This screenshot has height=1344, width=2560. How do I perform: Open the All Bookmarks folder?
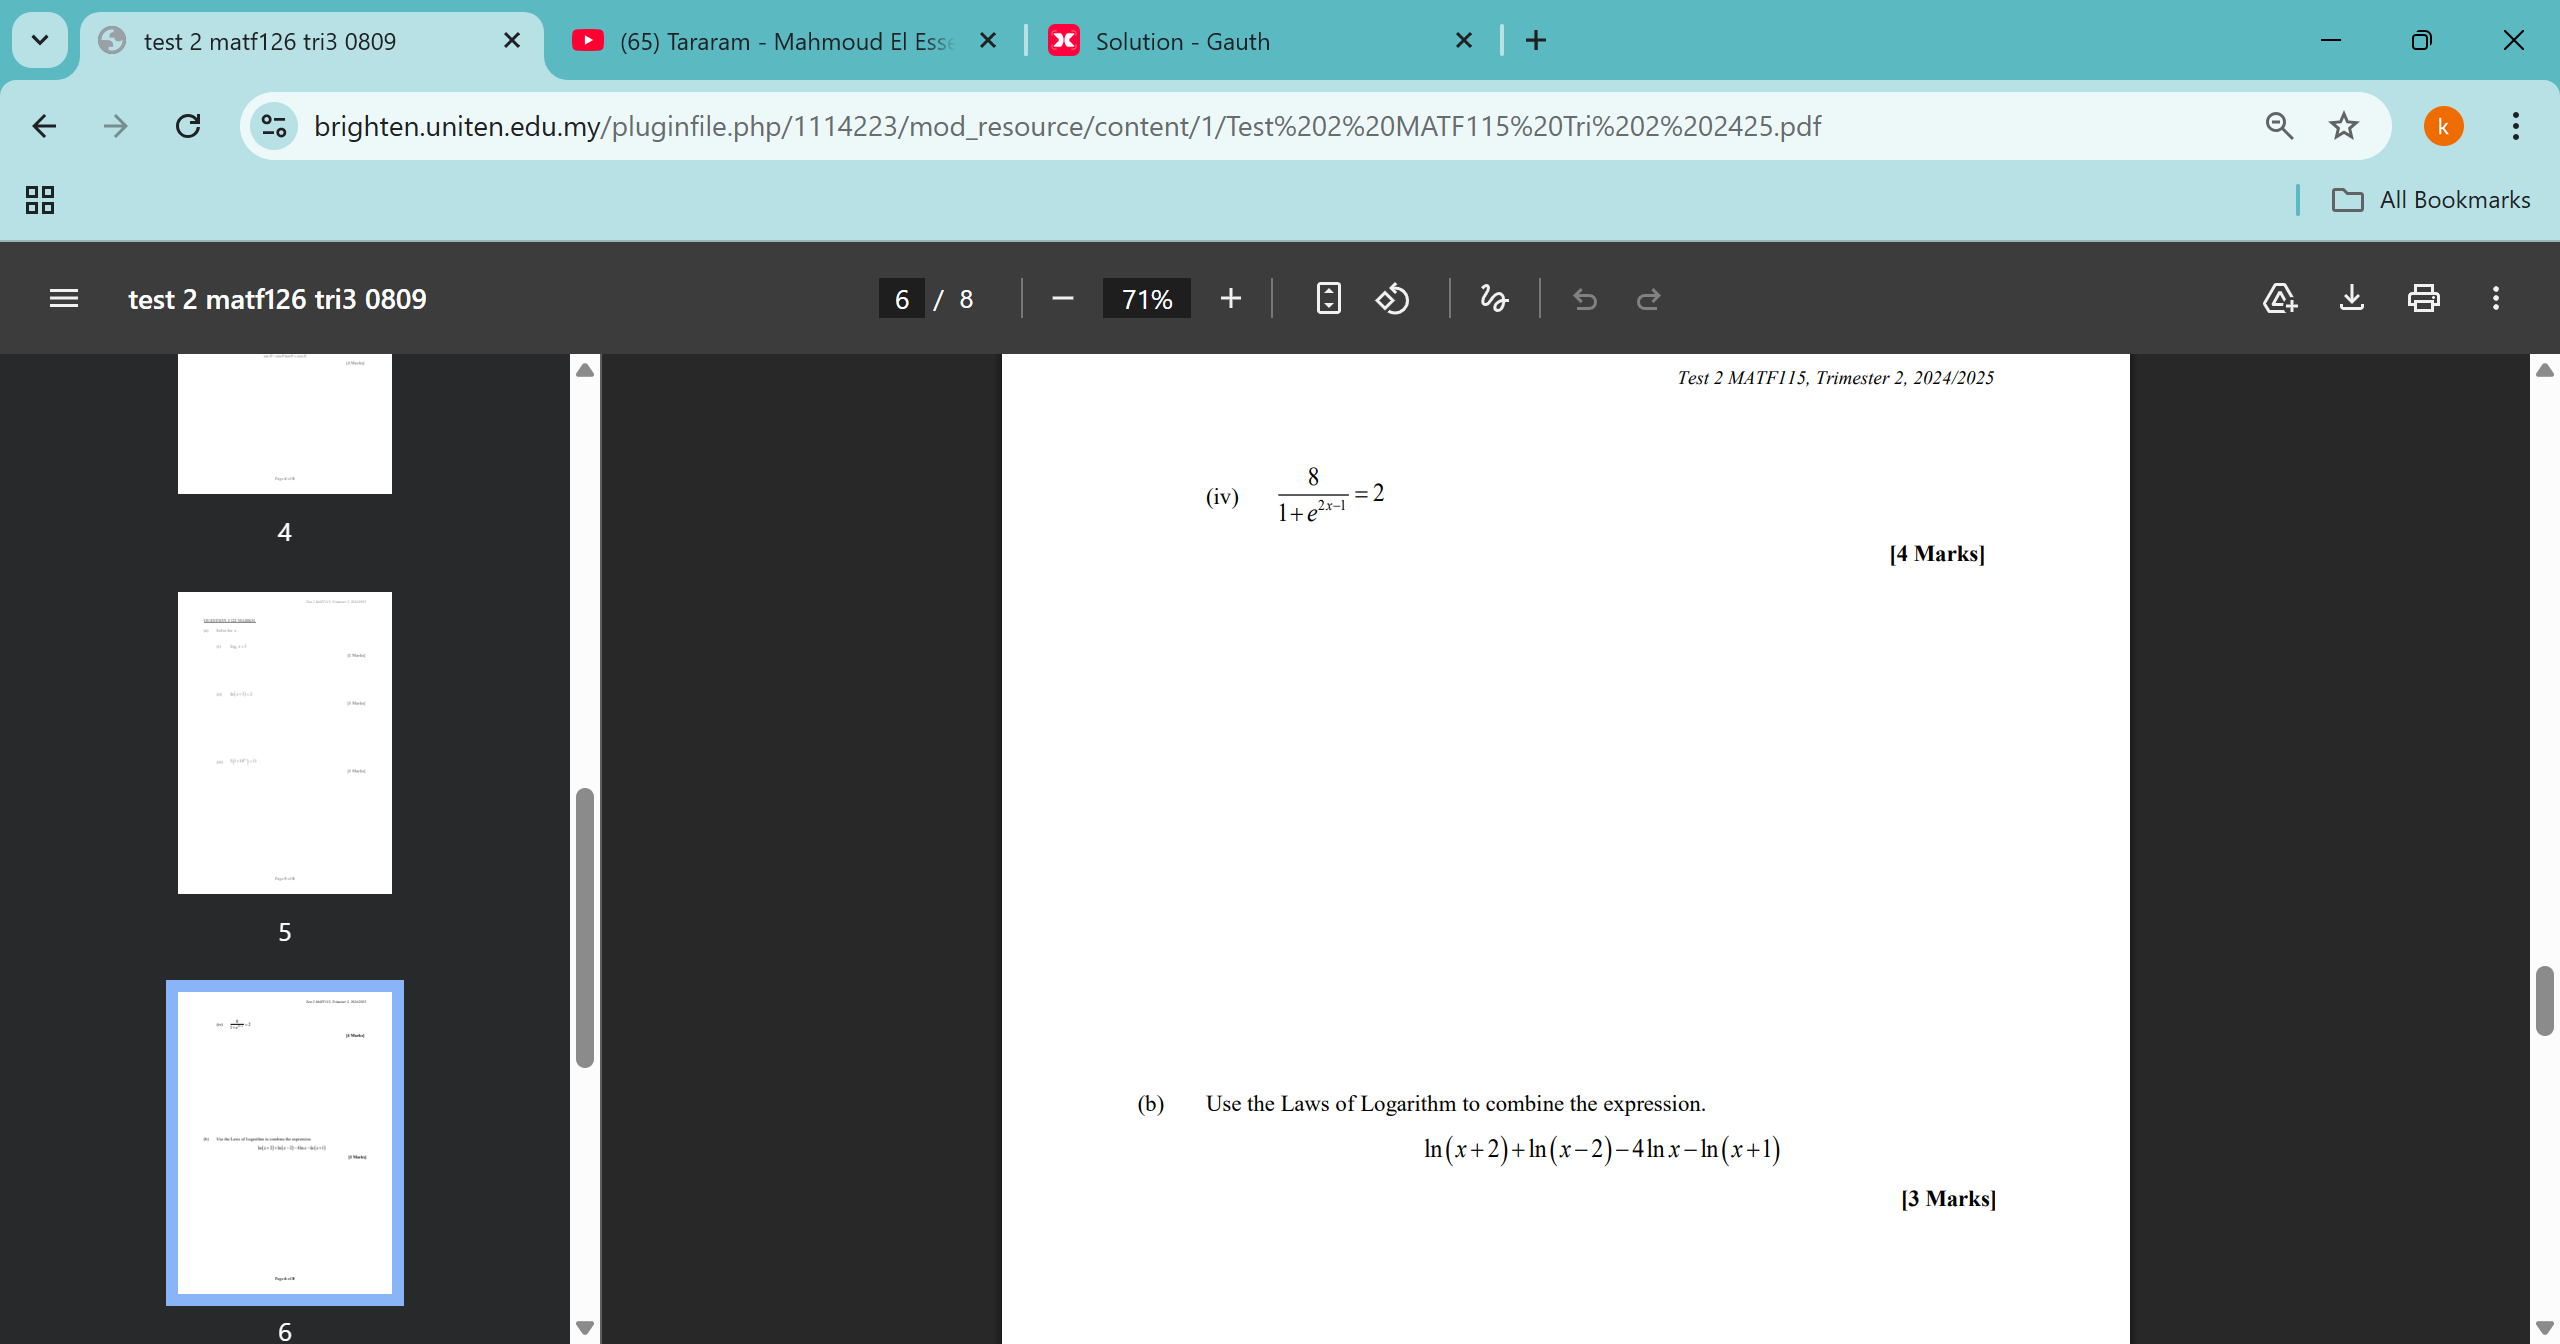coord(2431,200)
